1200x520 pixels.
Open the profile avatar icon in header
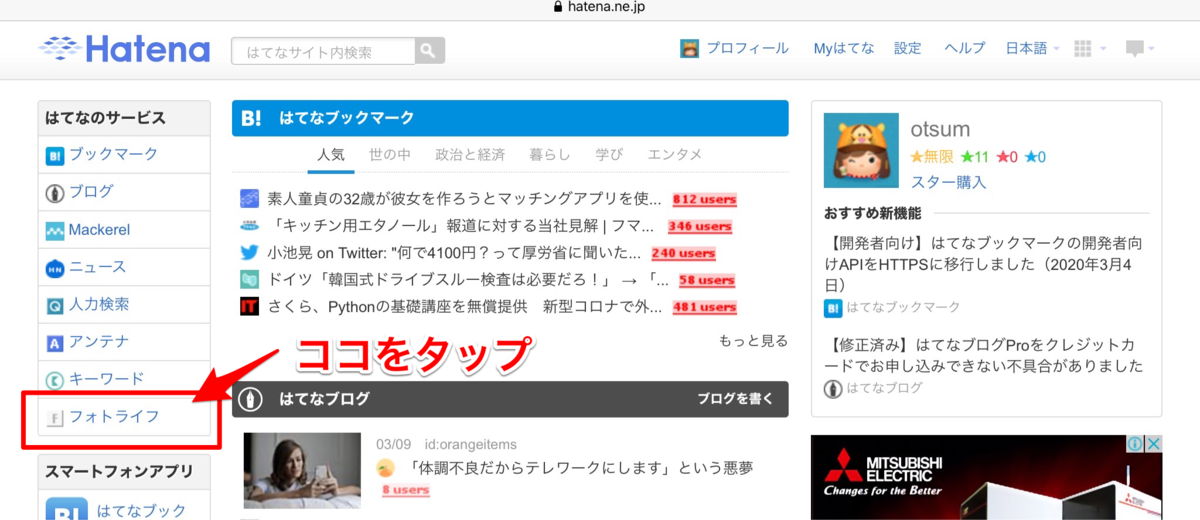689,48
